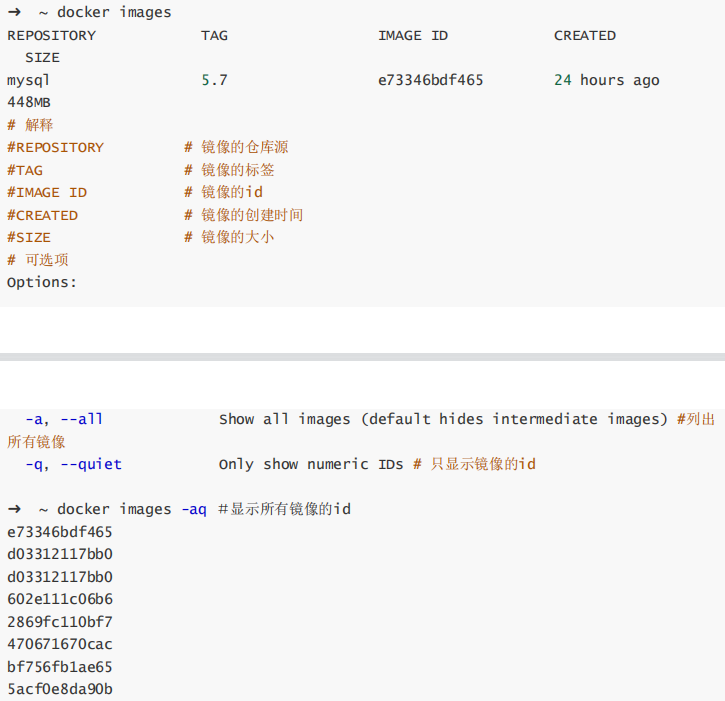Click the 'Options:' line
725x701 pixels.
[x=42, y=282]
